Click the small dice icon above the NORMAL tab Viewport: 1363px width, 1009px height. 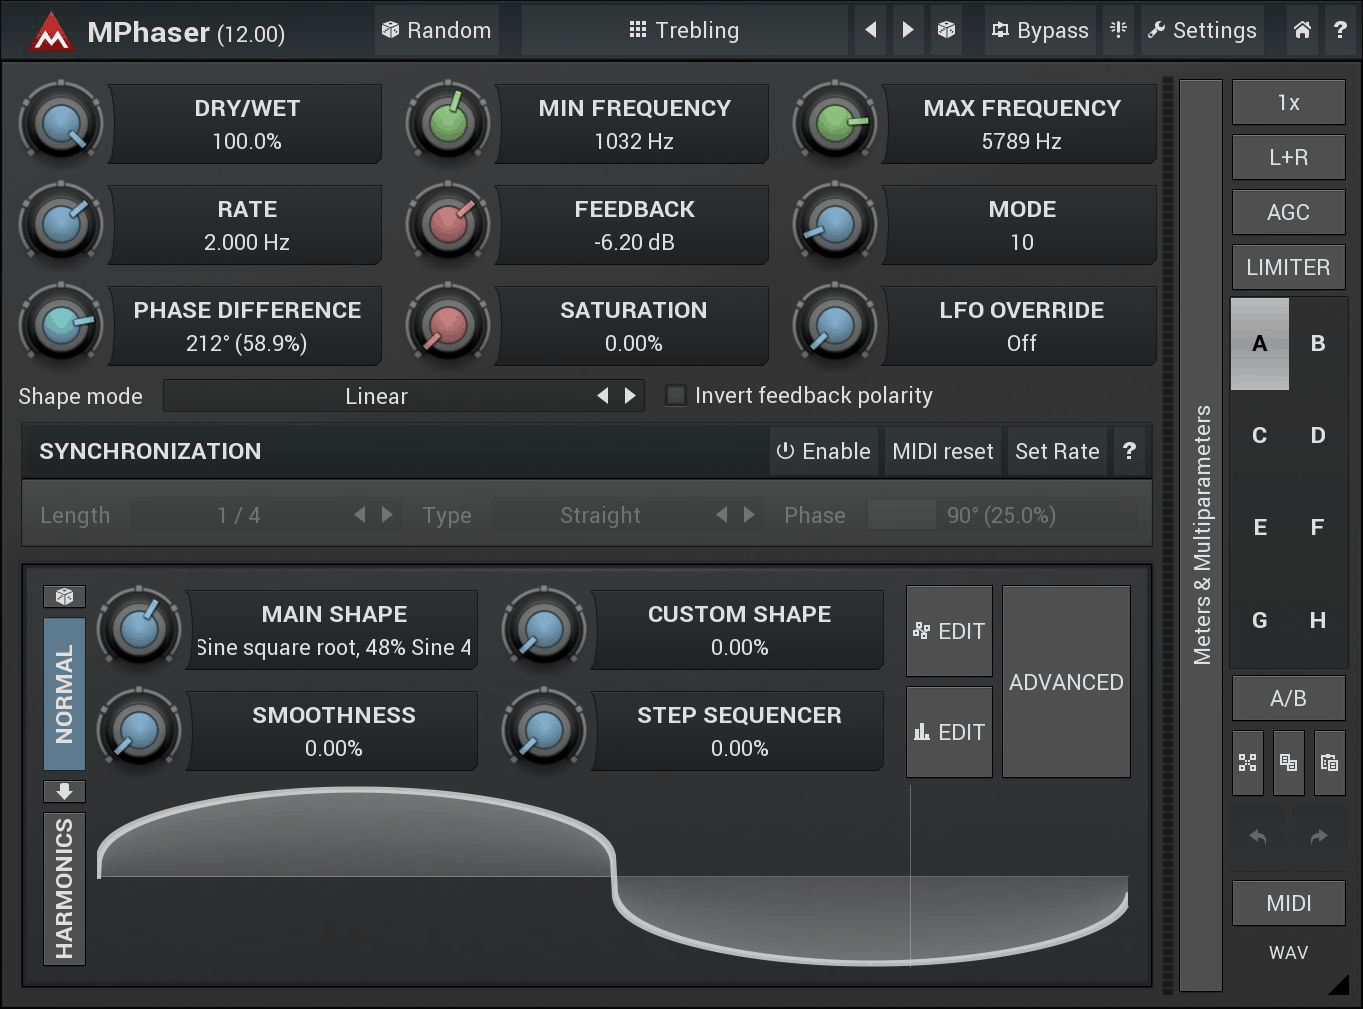(x=64, y=596)
